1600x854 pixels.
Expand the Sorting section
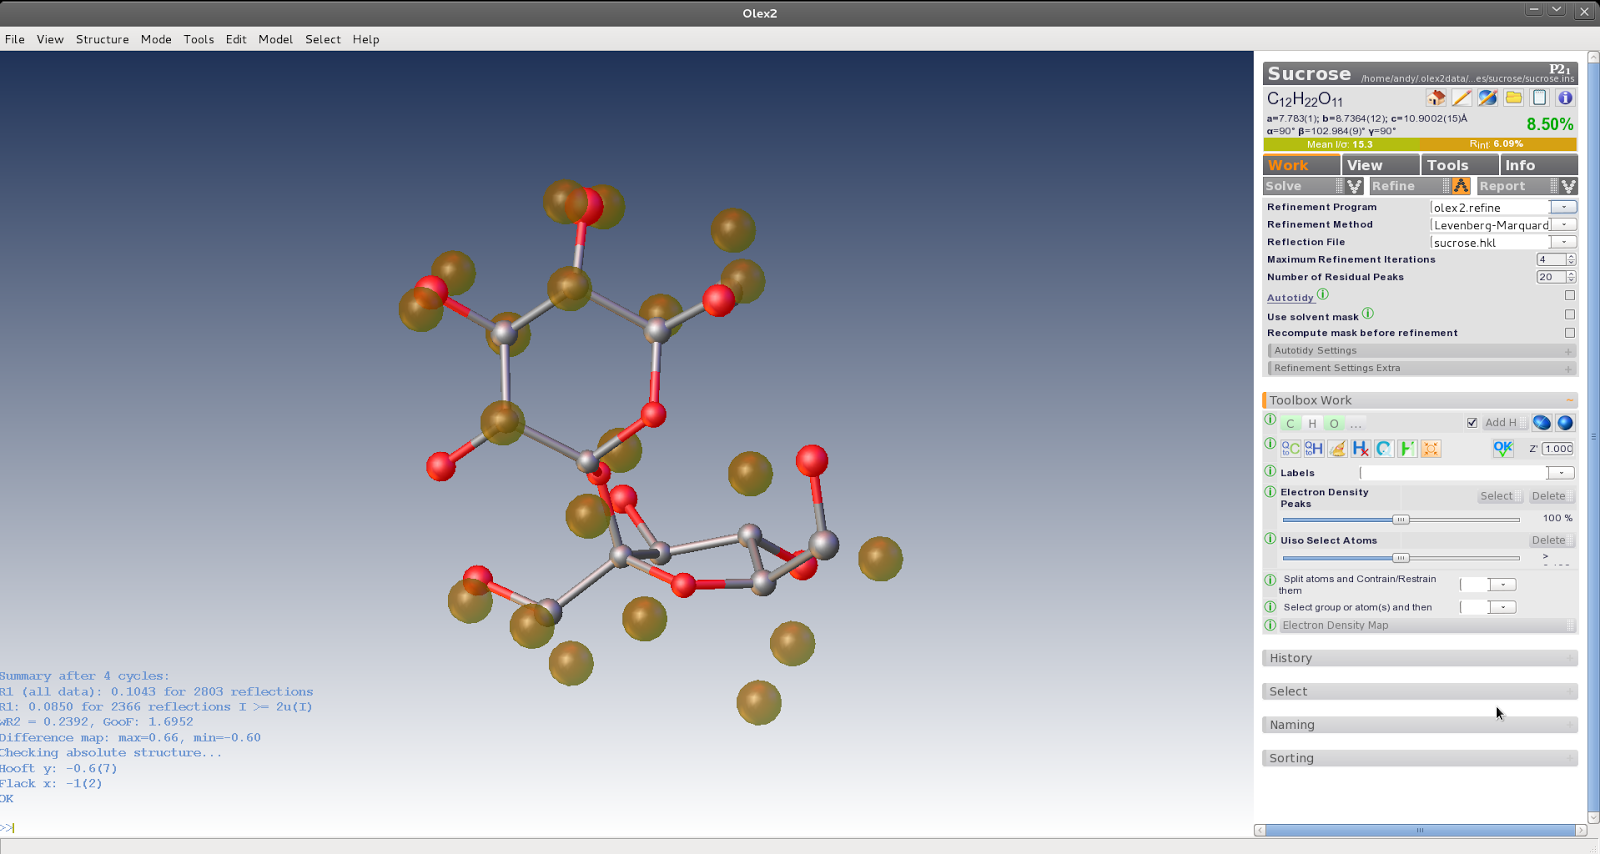tap(1420, 758)
